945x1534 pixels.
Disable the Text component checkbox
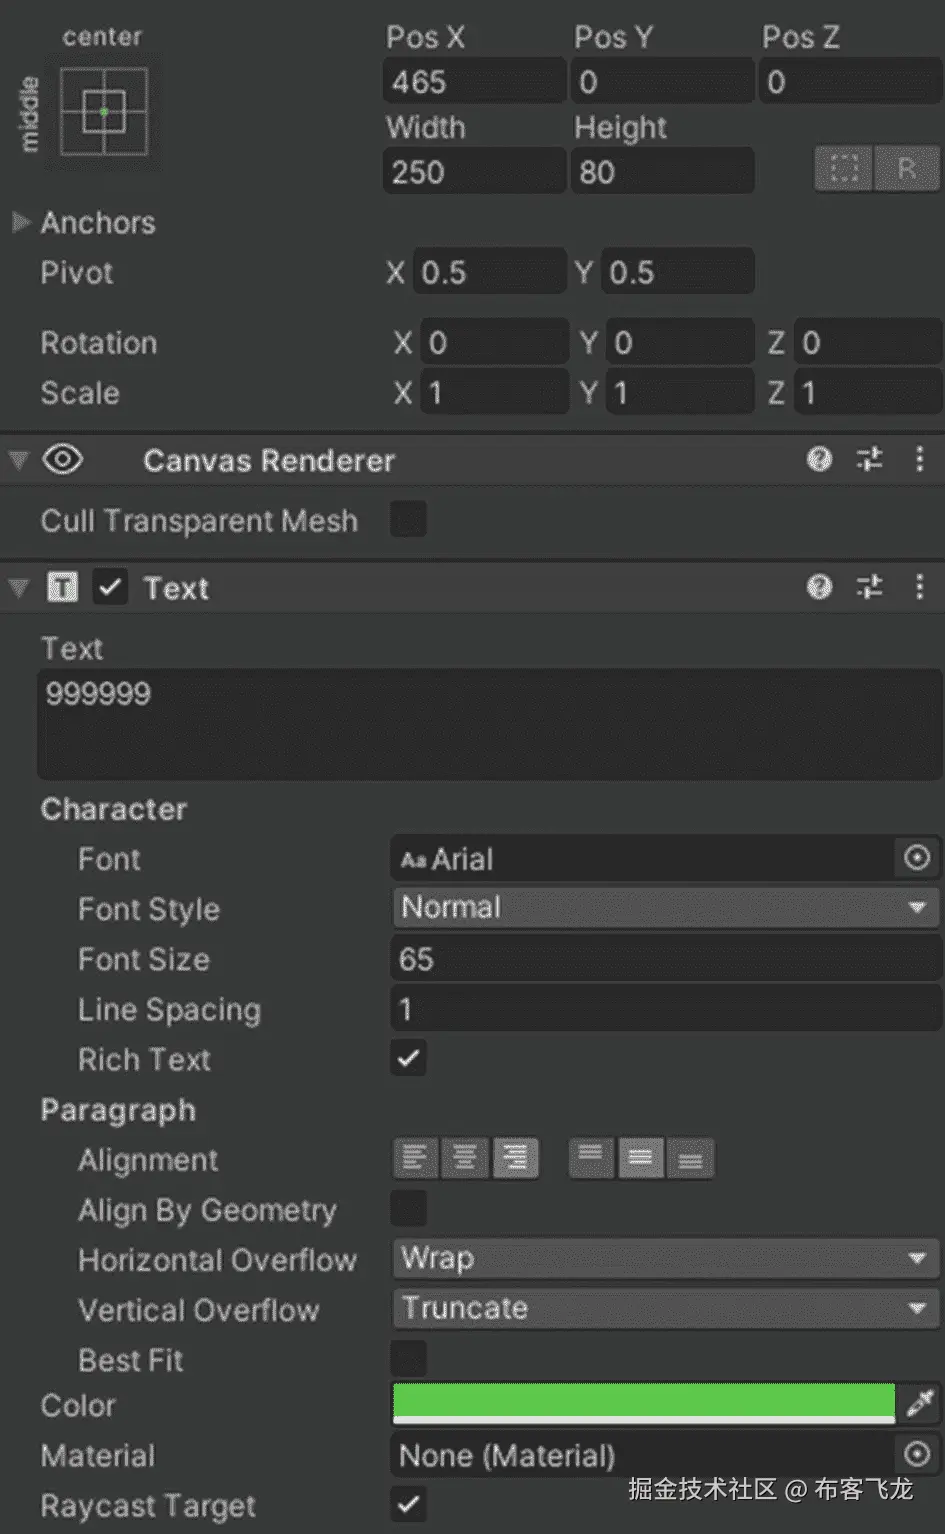(110, 587)
